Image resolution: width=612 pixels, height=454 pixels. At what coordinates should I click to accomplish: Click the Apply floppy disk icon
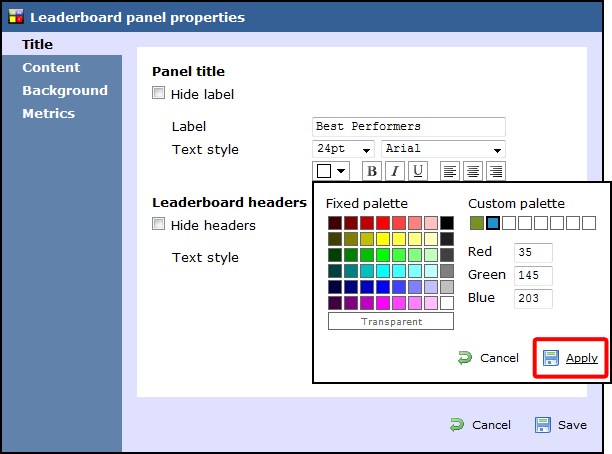click(551, 358)
